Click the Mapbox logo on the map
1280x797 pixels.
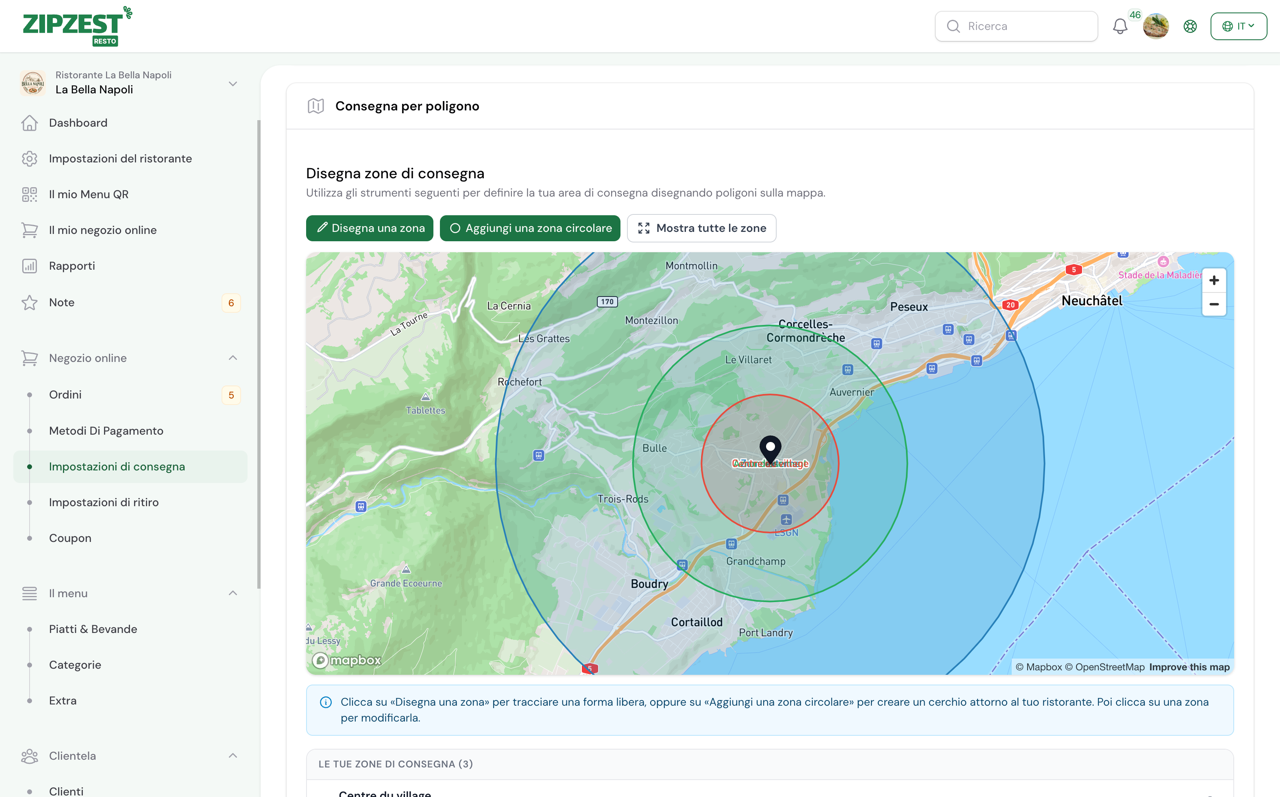click(347, 660)
